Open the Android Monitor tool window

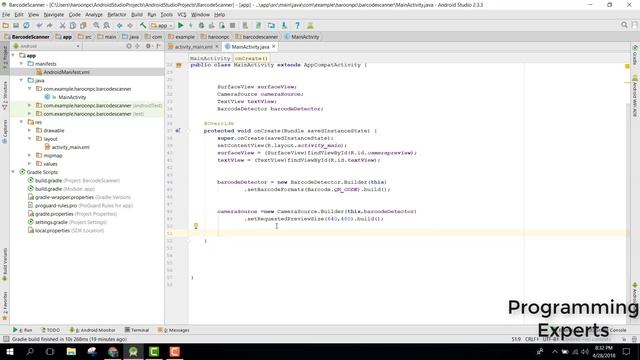(93, 330)
